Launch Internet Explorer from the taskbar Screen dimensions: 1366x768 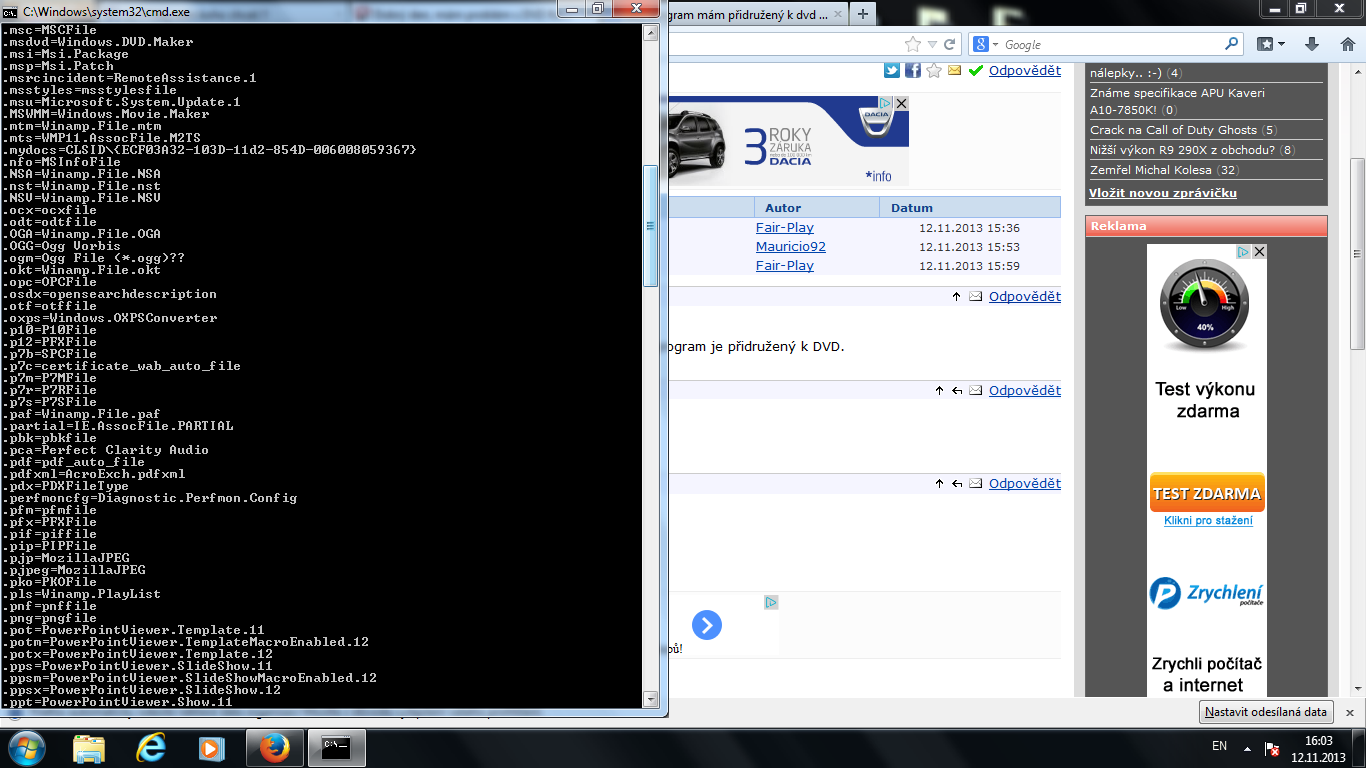point(150,748)
